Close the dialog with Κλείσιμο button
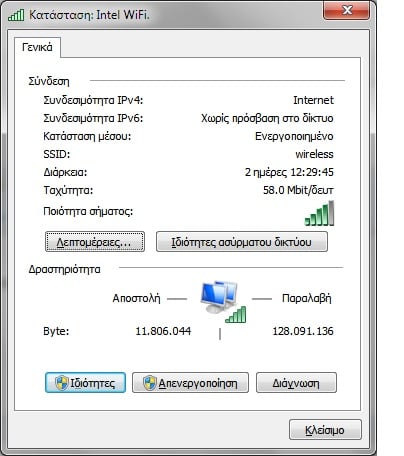 pyautogui.click(x=325, y=430)
